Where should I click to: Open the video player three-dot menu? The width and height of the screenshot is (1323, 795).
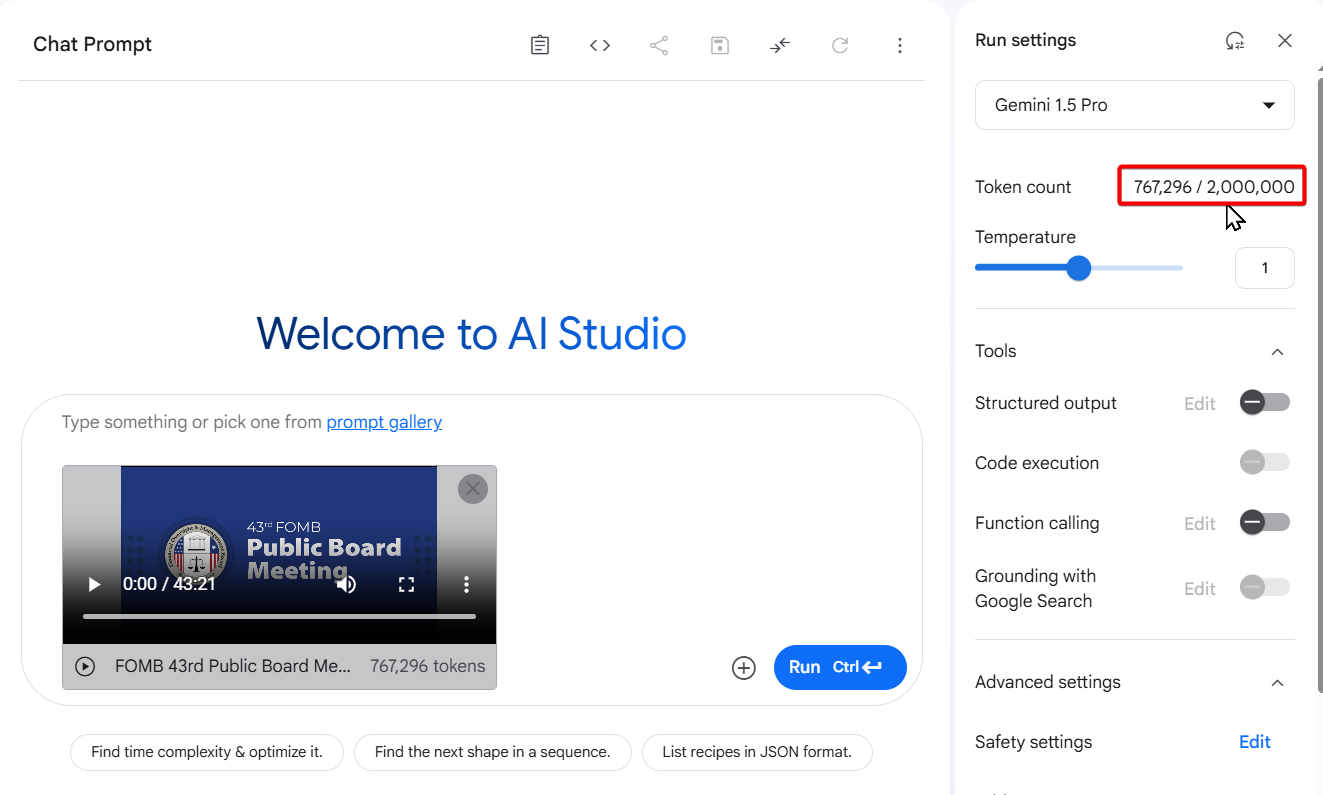[x=466, y=584]
